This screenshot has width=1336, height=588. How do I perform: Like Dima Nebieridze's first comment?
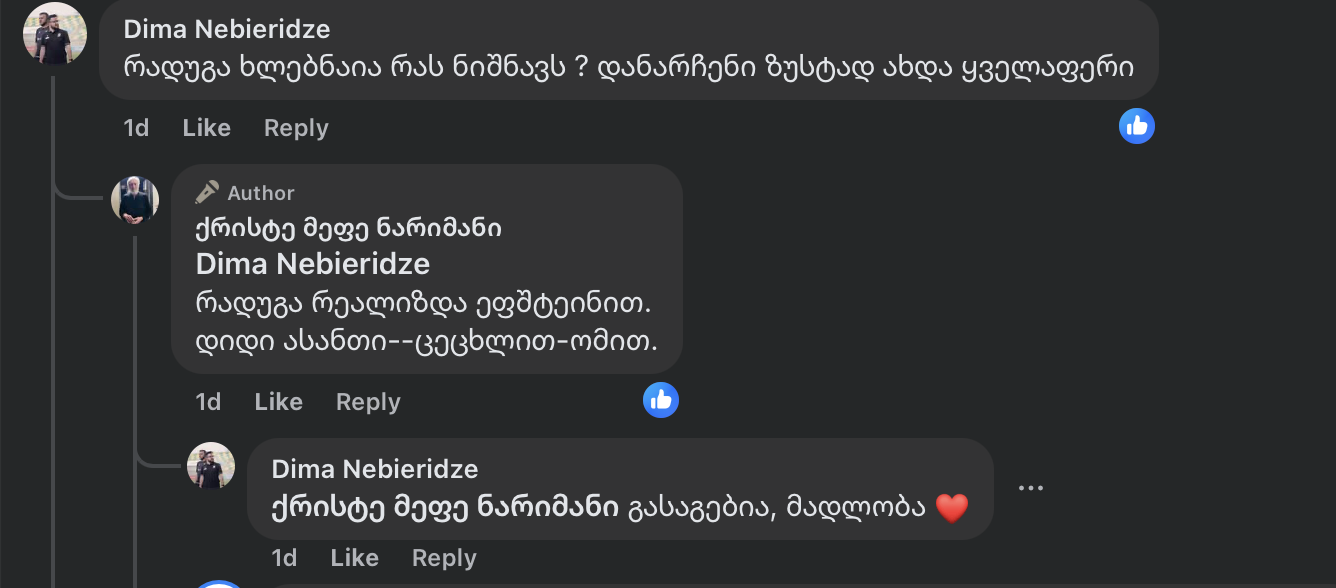coord(204,127)
